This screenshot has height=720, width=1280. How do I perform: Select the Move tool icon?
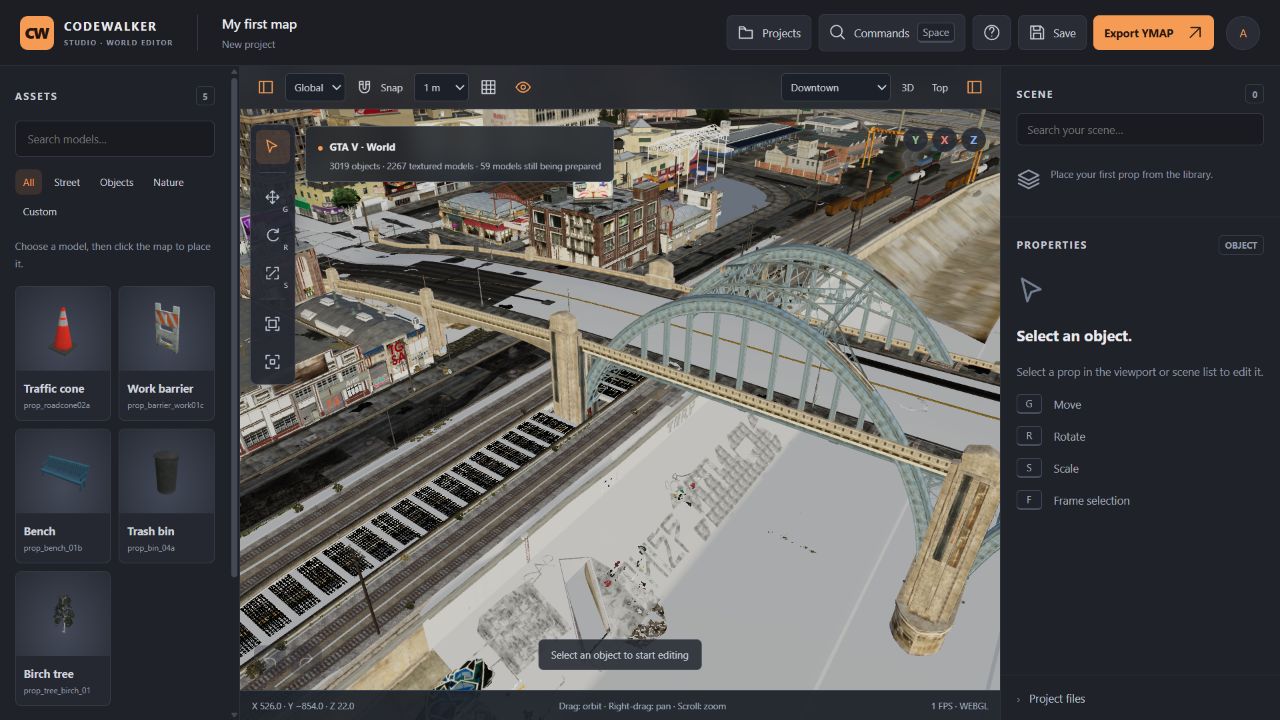point(273,197)
